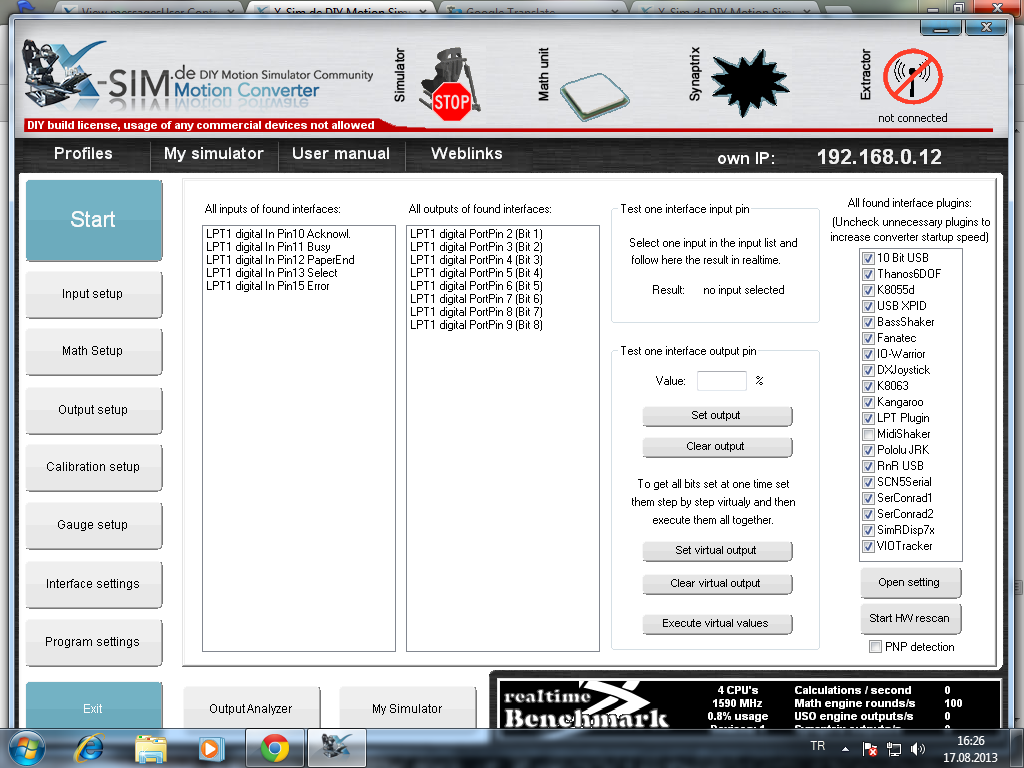The width and height of the screenshot is (1024, 768).
Task: Open the User manual menu
Action: pos(340,153)
